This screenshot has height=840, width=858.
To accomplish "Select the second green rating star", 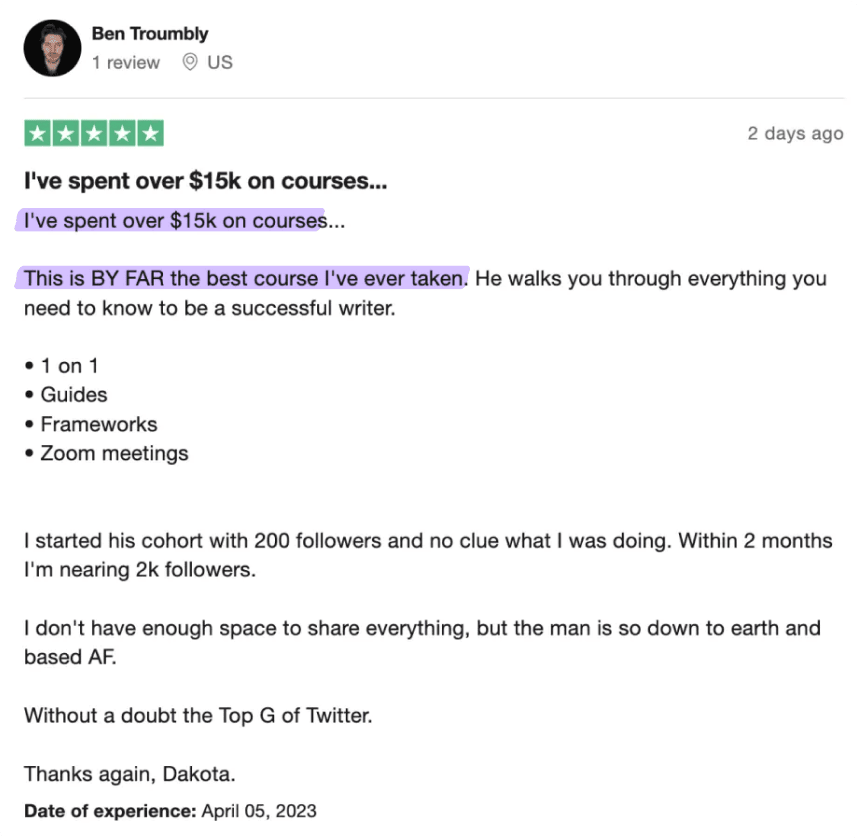I will (x=66, y=133).
